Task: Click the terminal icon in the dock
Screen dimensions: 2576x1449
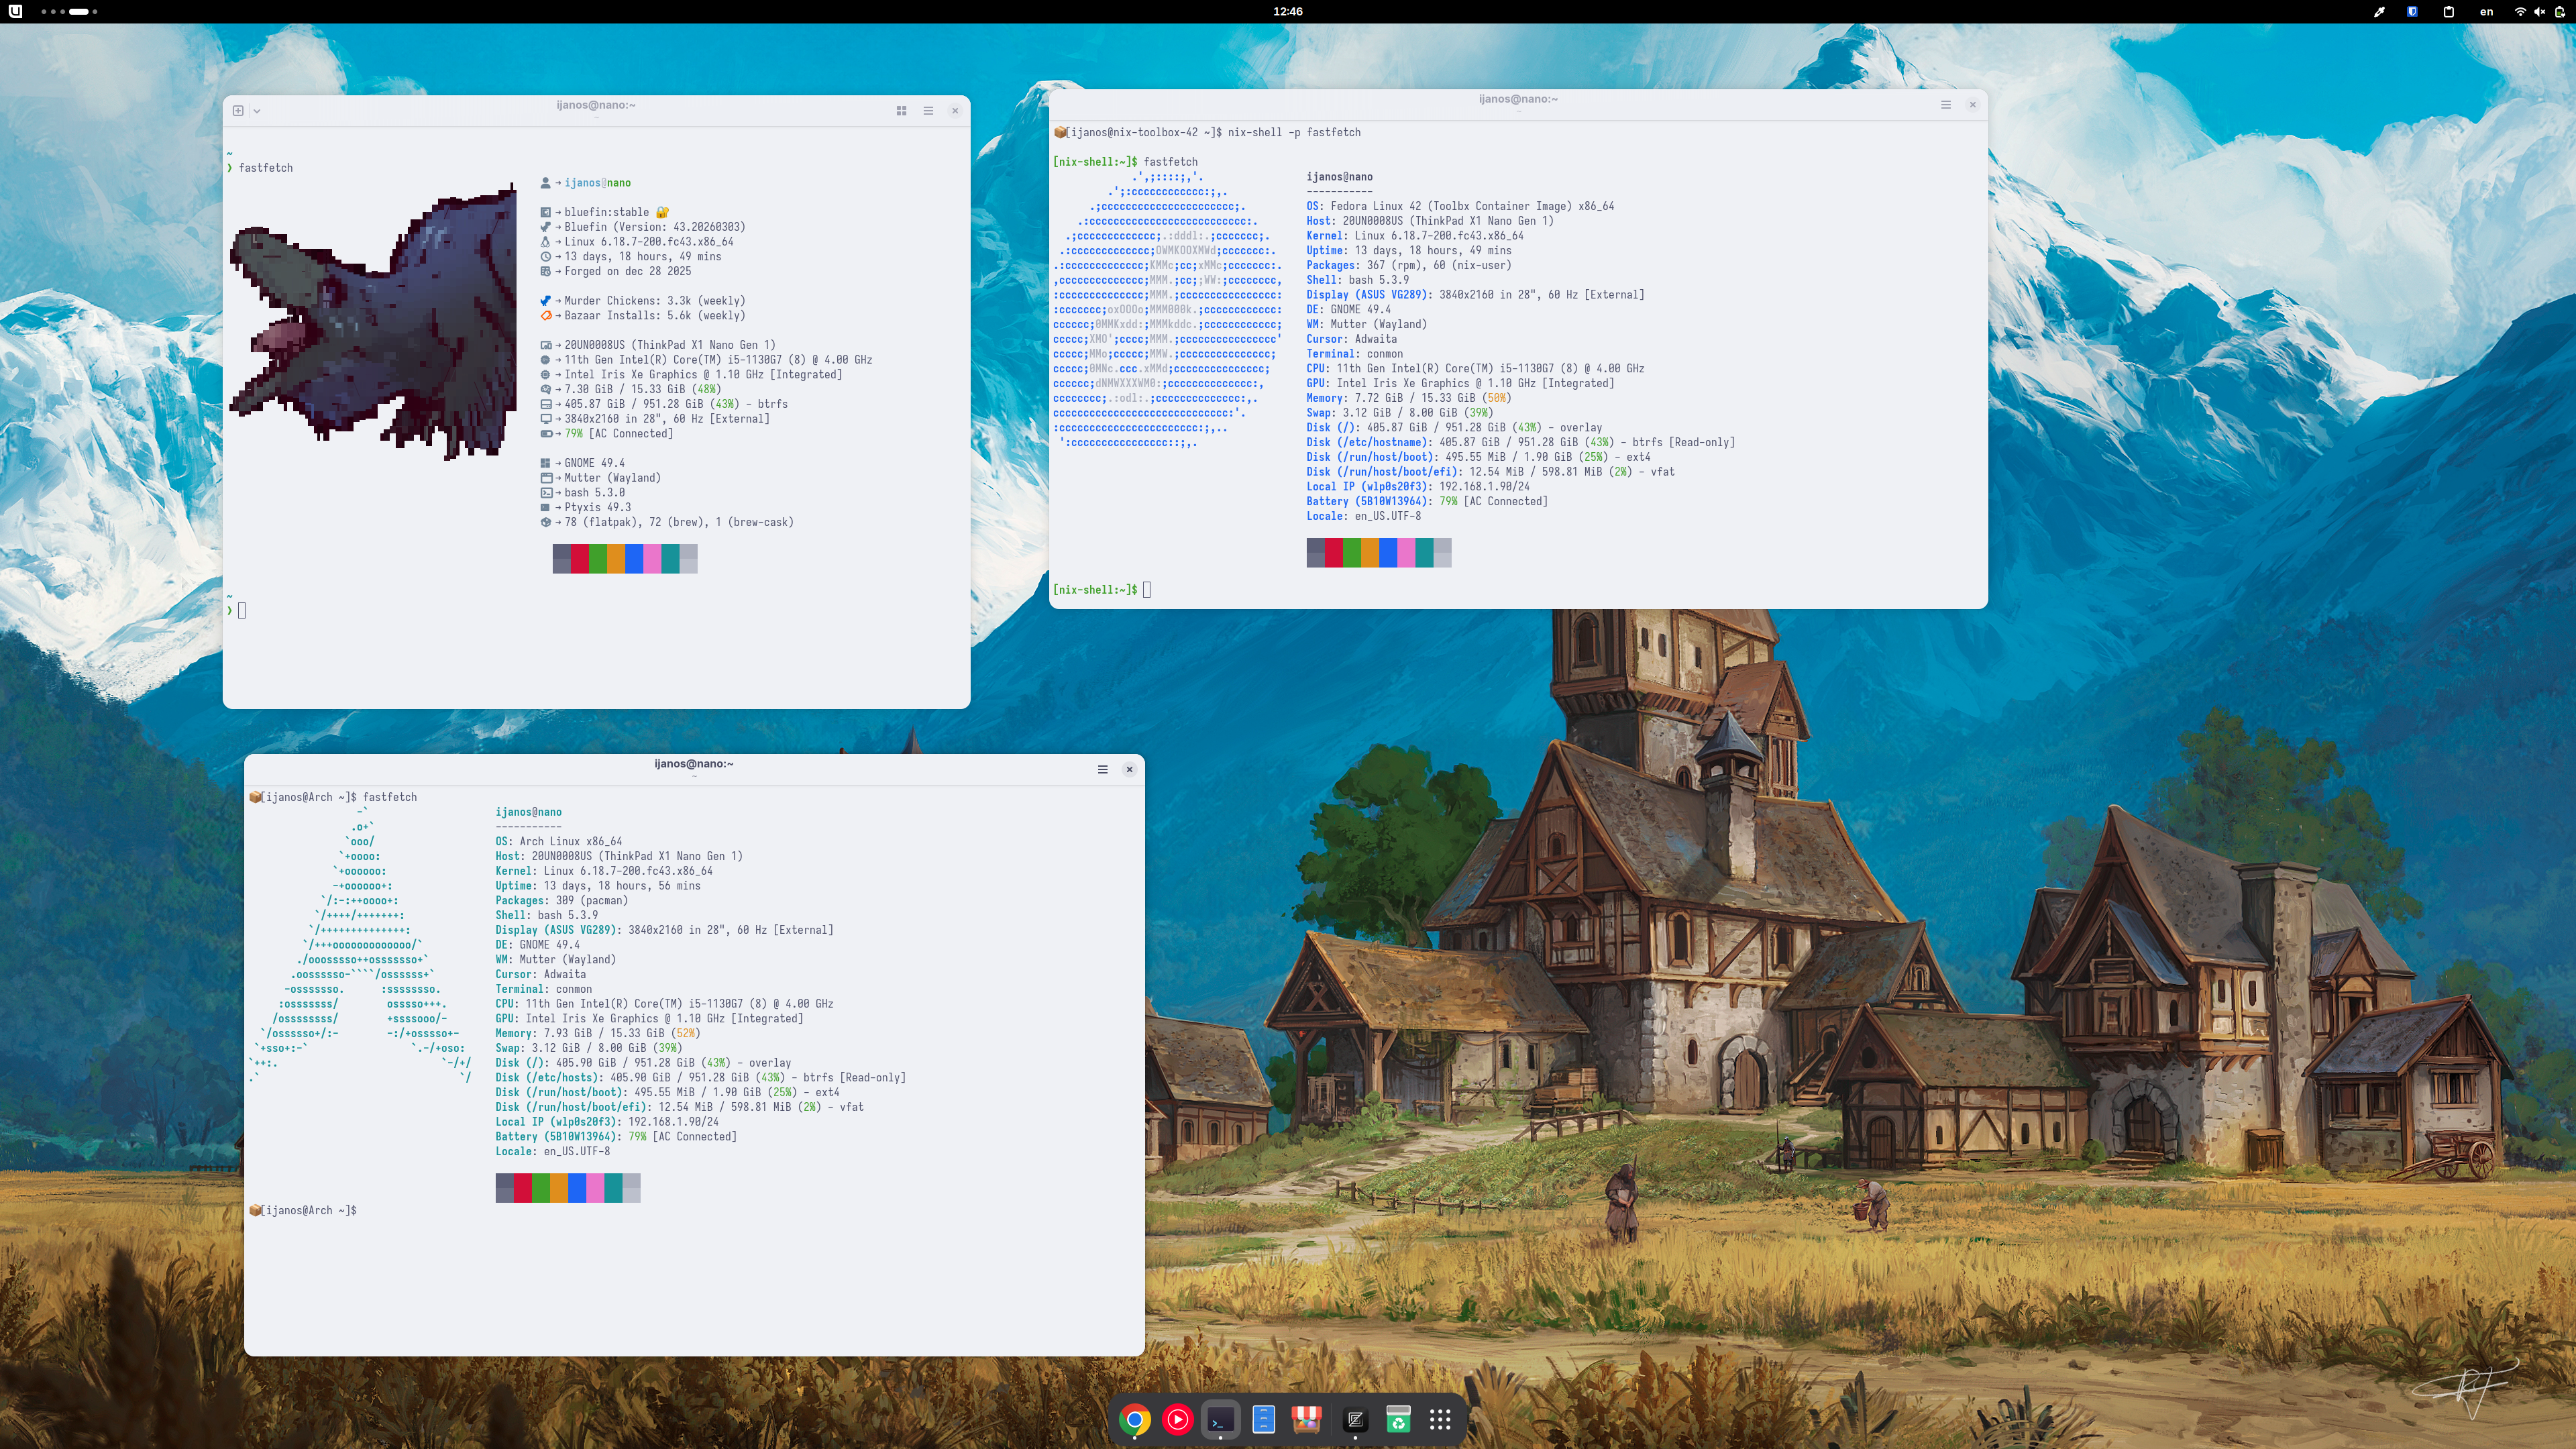Action: (x=1220, y=1419)
